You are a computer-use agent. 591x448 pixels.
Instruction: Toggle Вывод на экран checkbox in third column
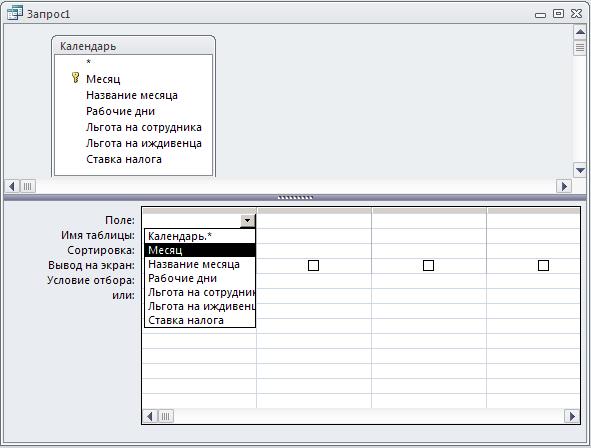[428, 266]
